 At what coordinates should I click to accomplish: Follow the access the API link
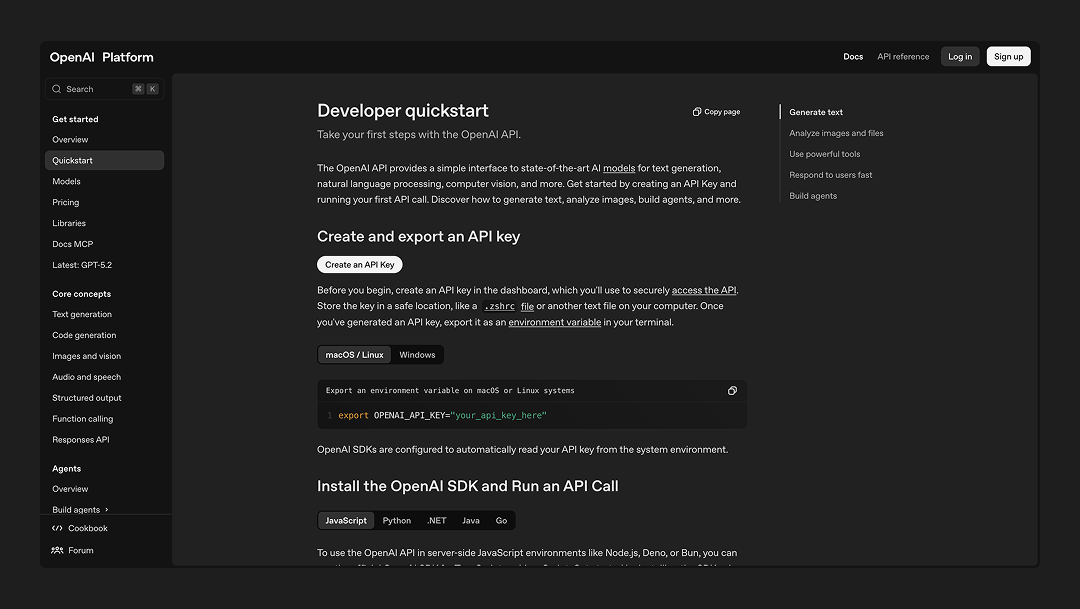[x=703, y=290]
